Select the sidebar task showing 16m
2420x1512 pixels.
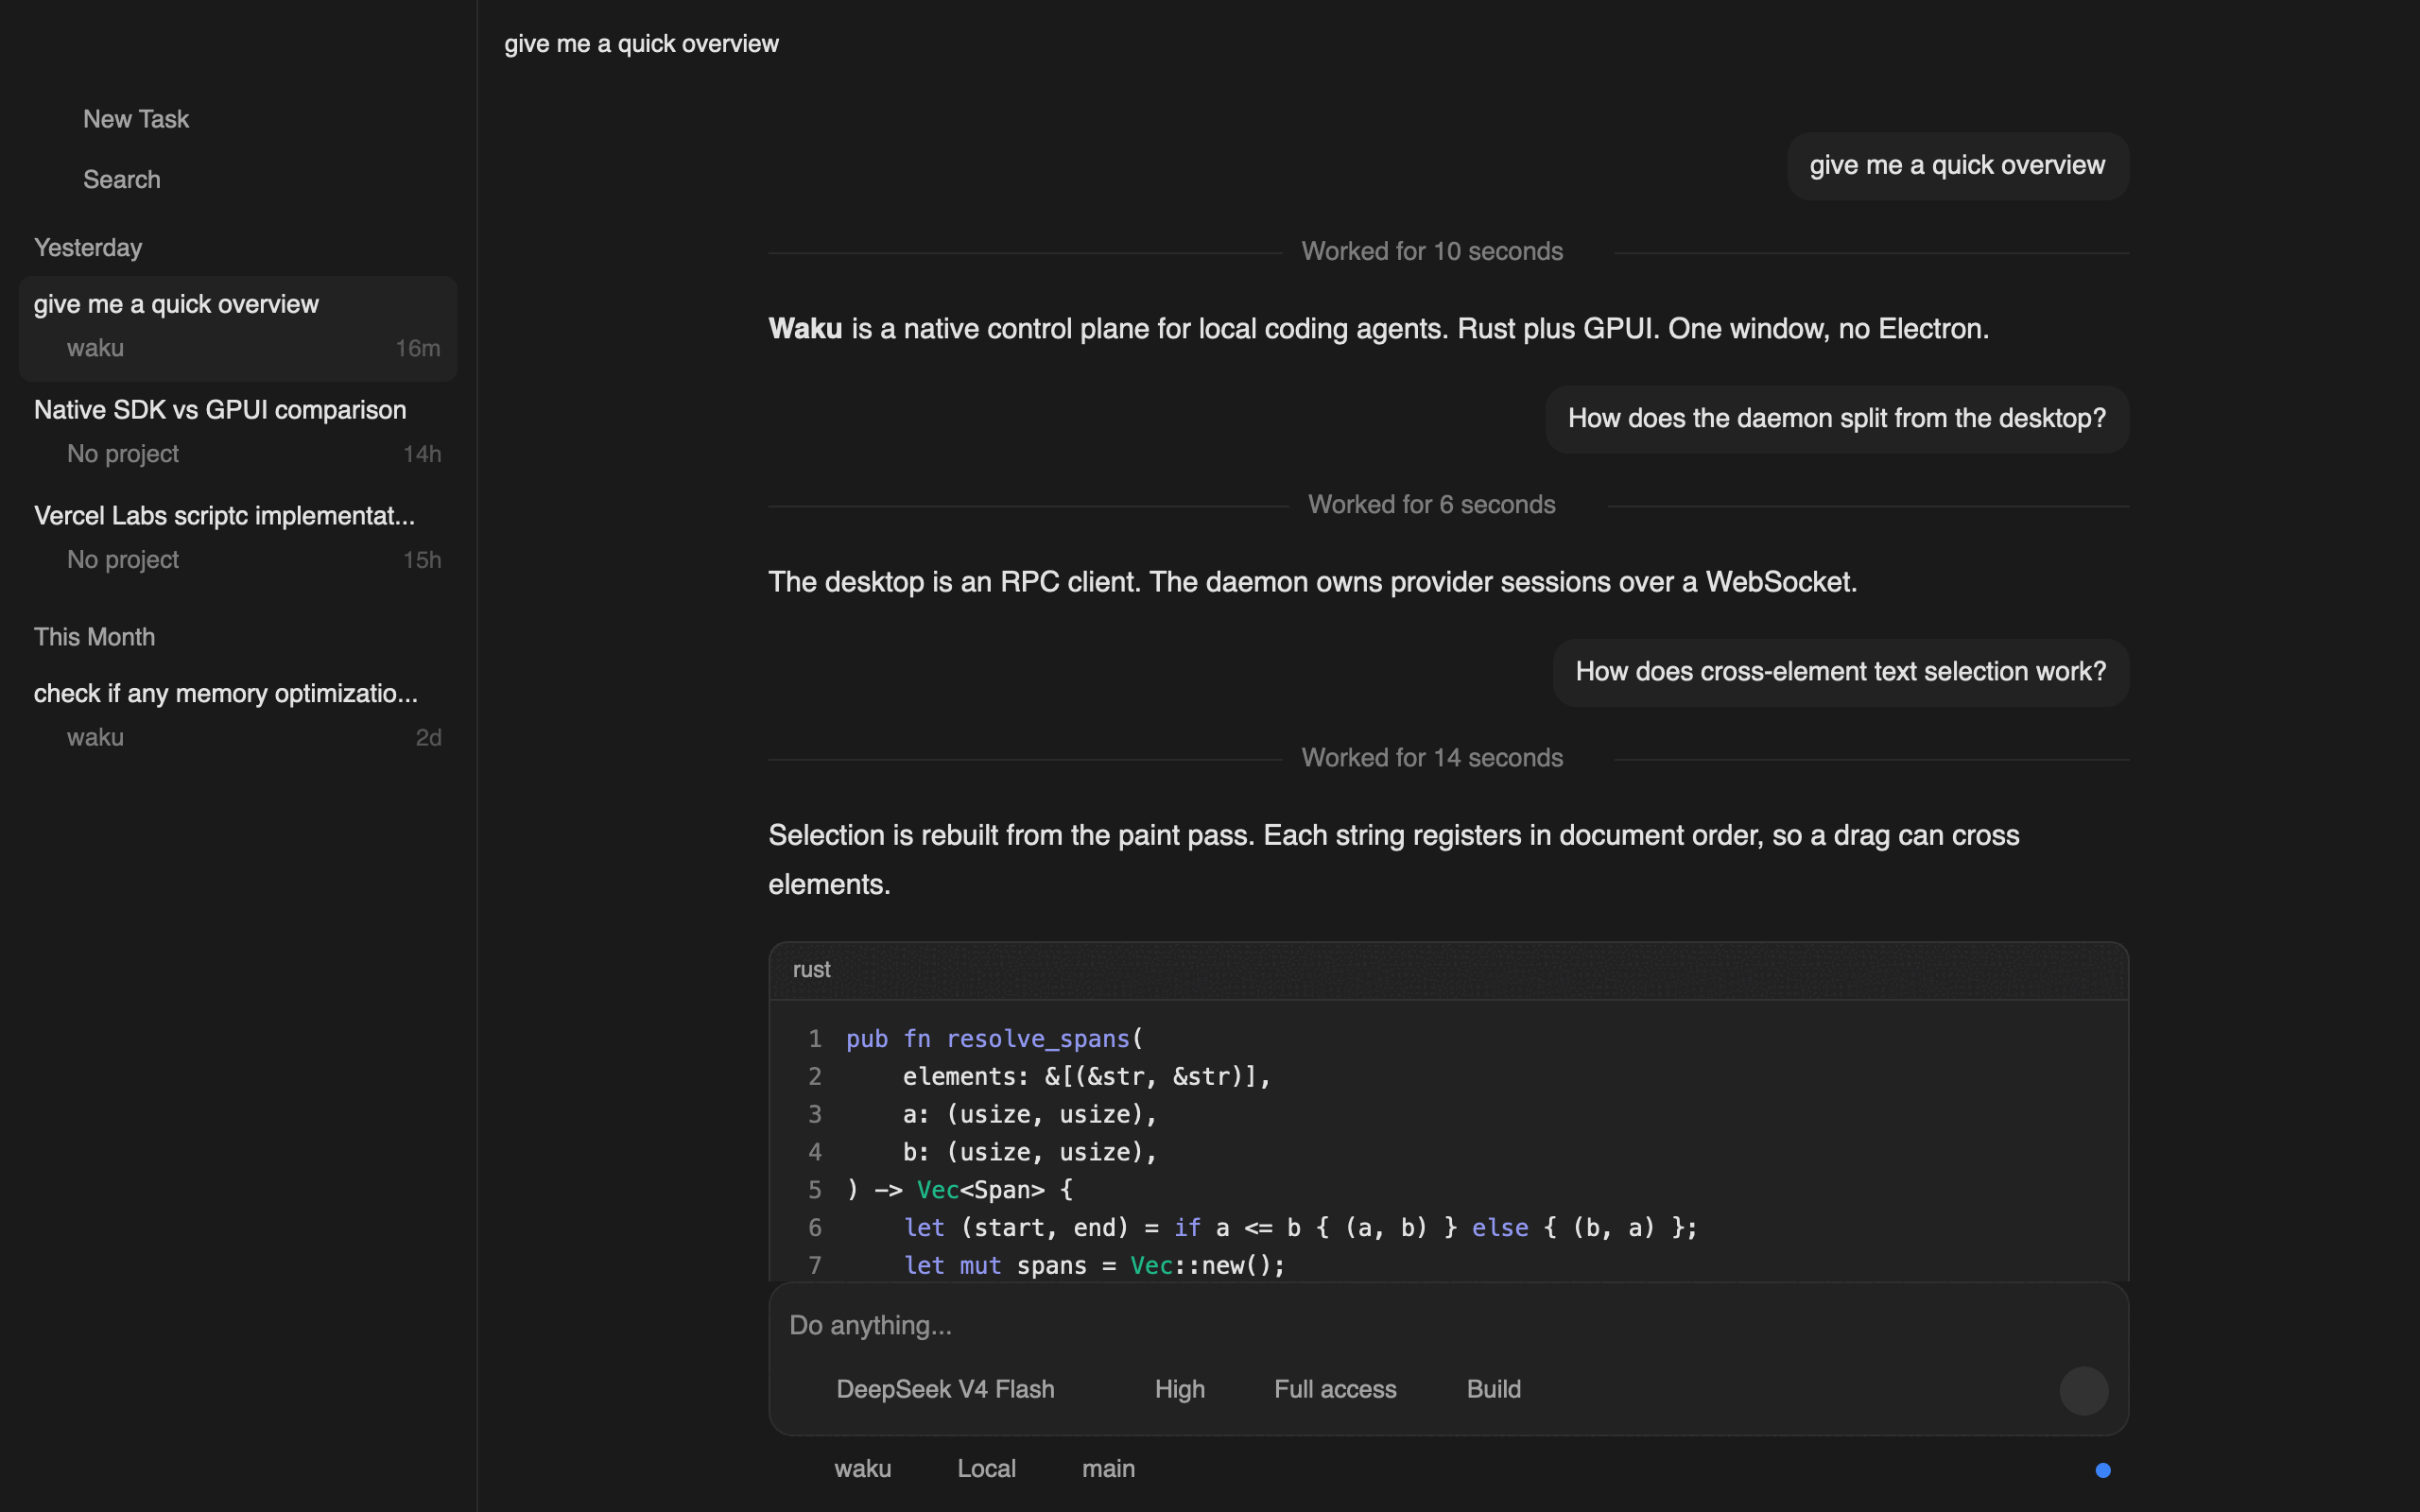point(238,328)
